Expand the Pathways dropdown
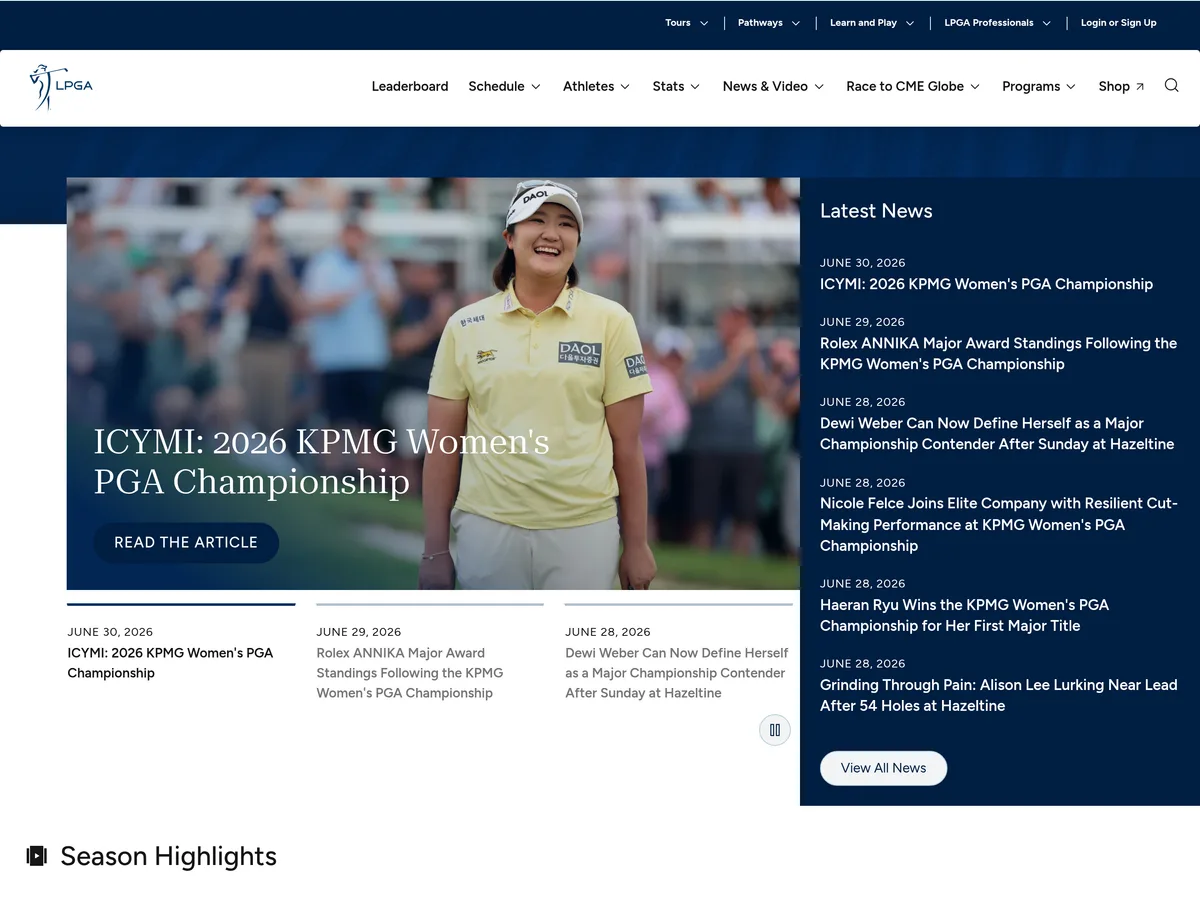 769,23
